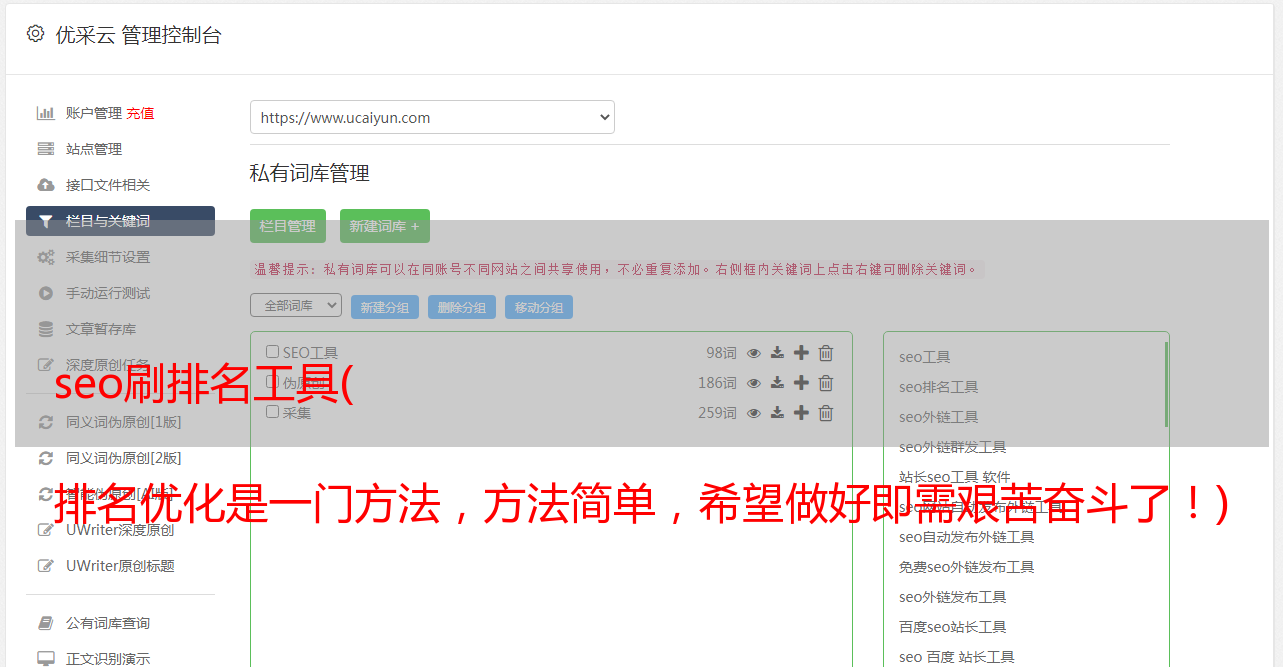Open 采集细节设置 in the sidebar
This screenshot has height=667, width=1283.
coord(108,257)
